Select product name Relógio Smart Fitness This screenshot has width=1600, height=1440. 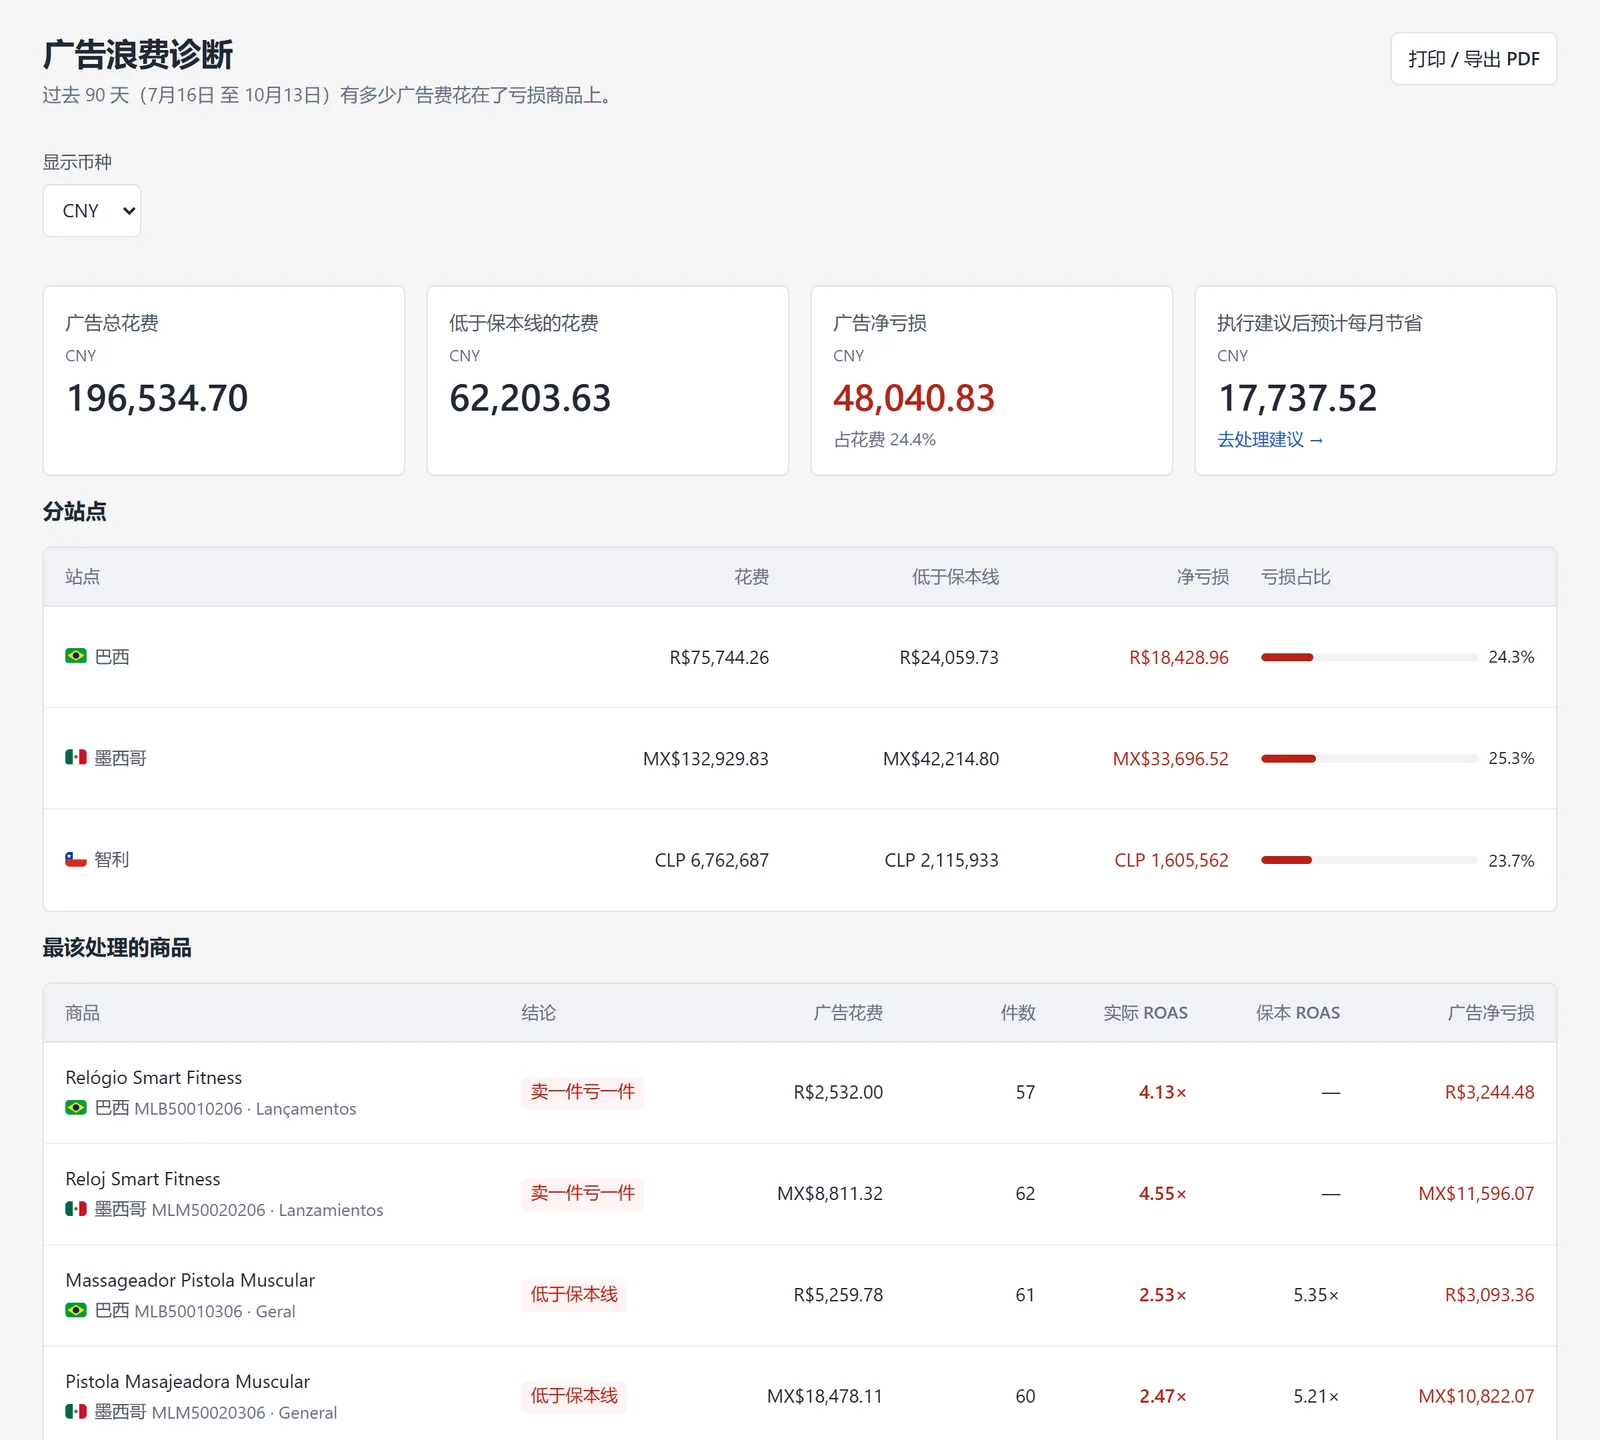154,1077
